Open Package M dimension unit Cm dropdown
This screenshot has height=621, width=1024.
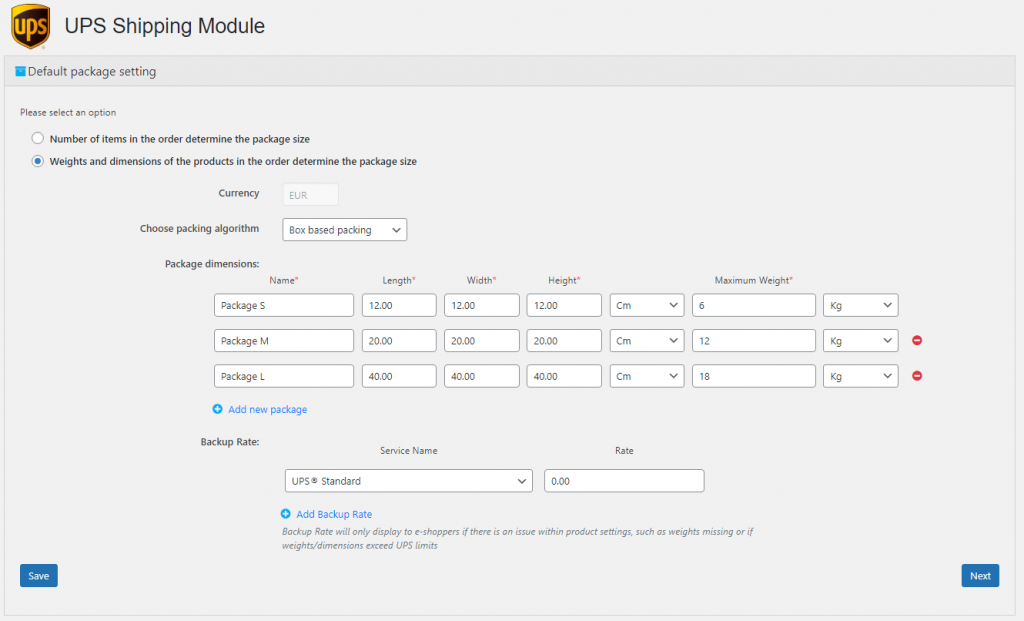tap(647, 340)
